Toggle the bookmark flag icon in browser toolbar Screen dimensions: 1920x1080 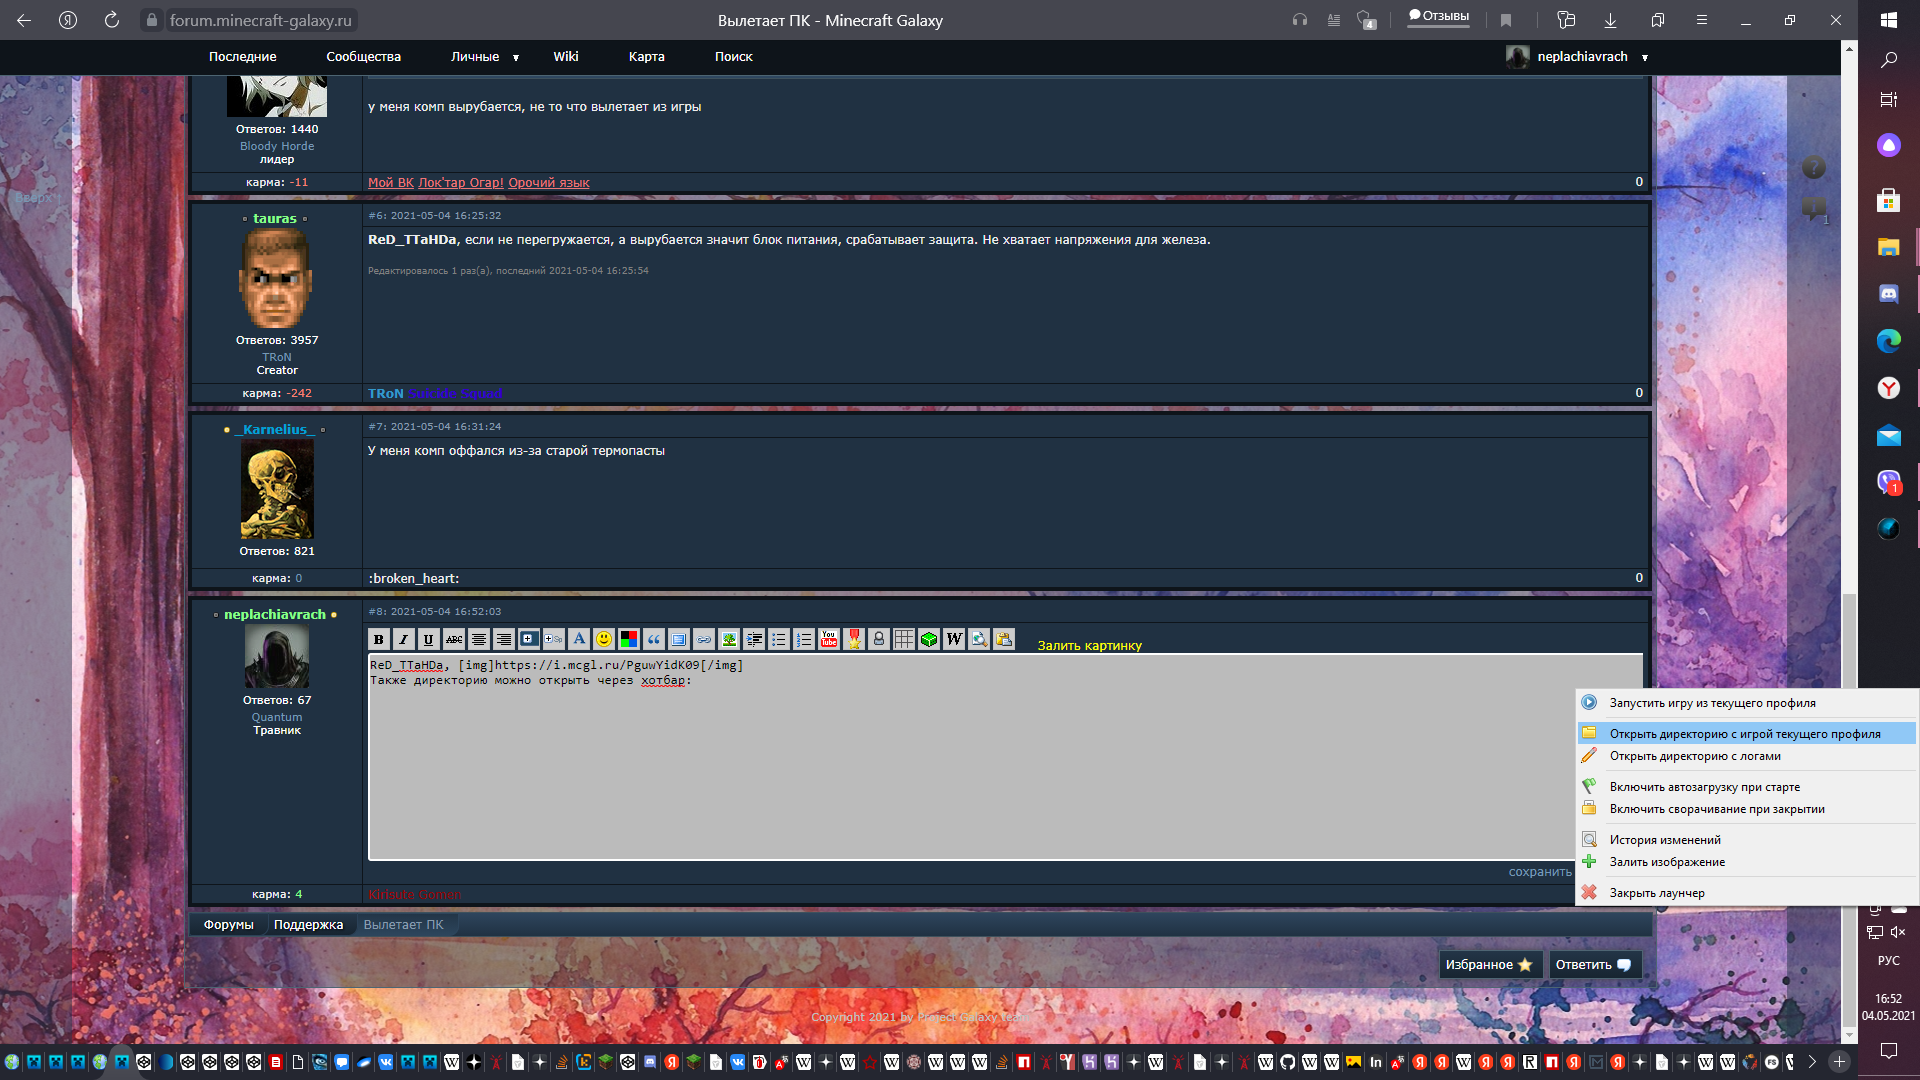pos(1506,20)
